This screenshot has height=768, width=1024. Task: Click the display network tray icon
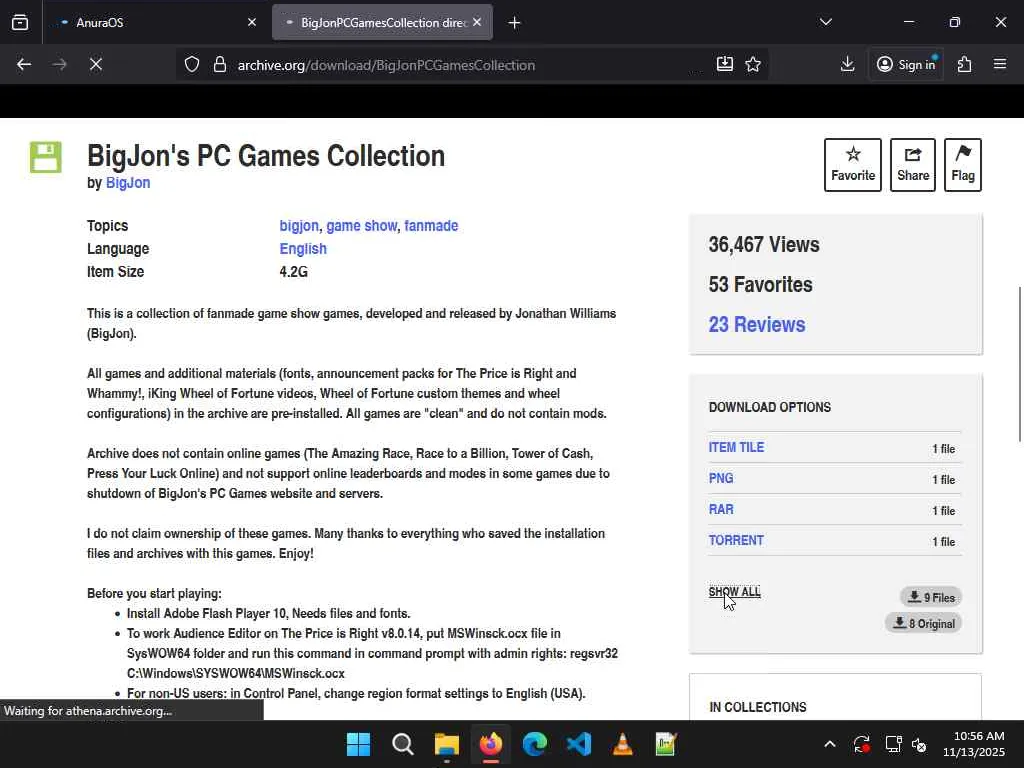893,744
